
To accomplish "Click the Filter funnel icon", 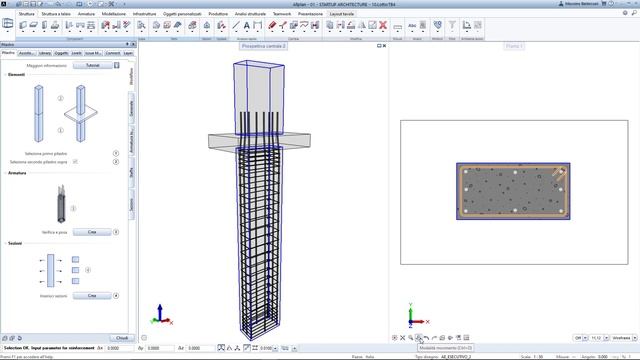I will [452, 25].
